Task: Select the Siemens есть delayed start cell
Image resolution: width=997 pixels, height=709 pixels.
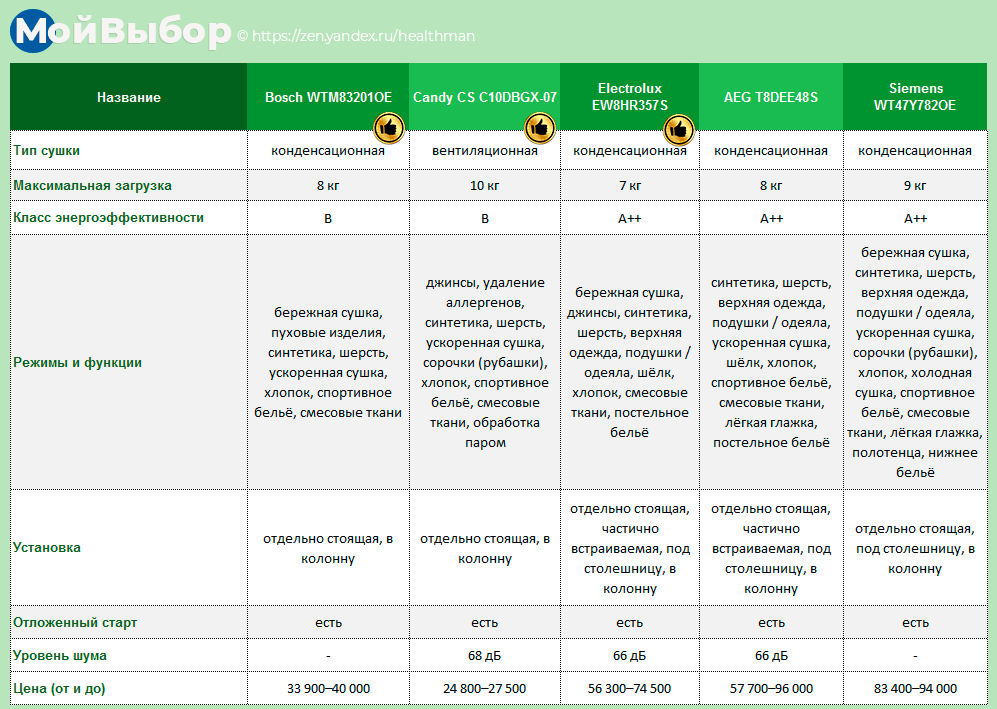Action: [915, 623]
